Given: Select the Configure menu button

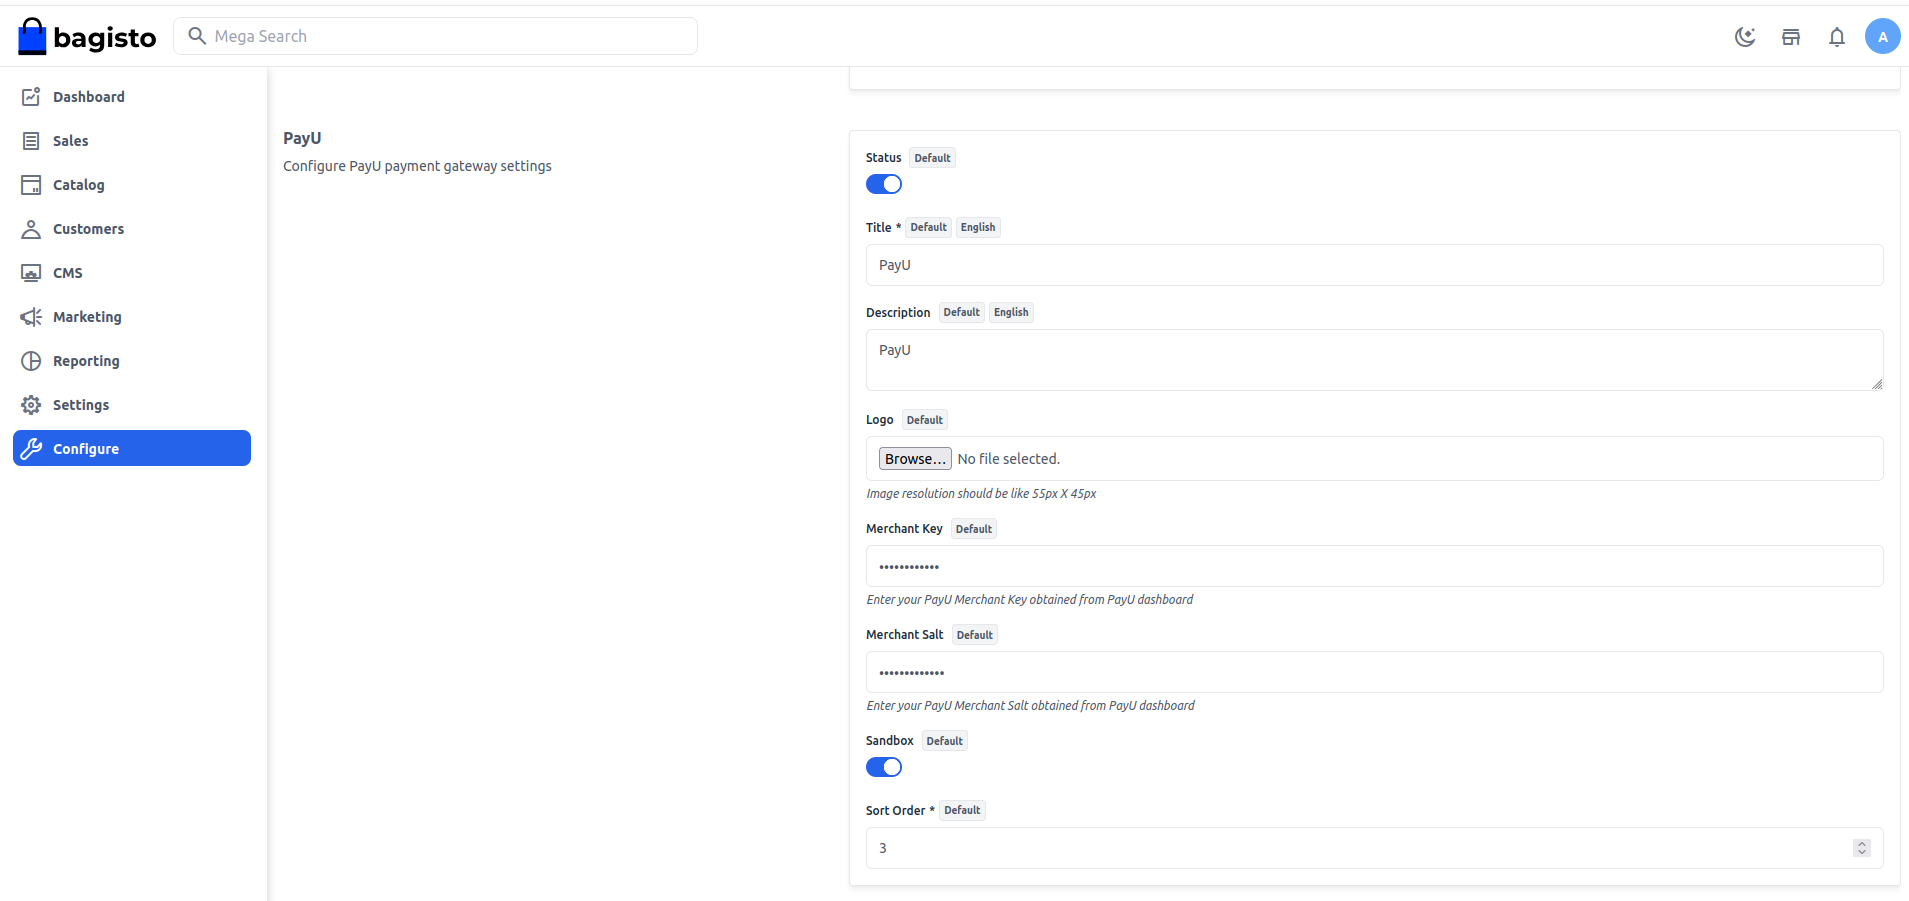Looking at the screenshot, I should pos(132,448).
